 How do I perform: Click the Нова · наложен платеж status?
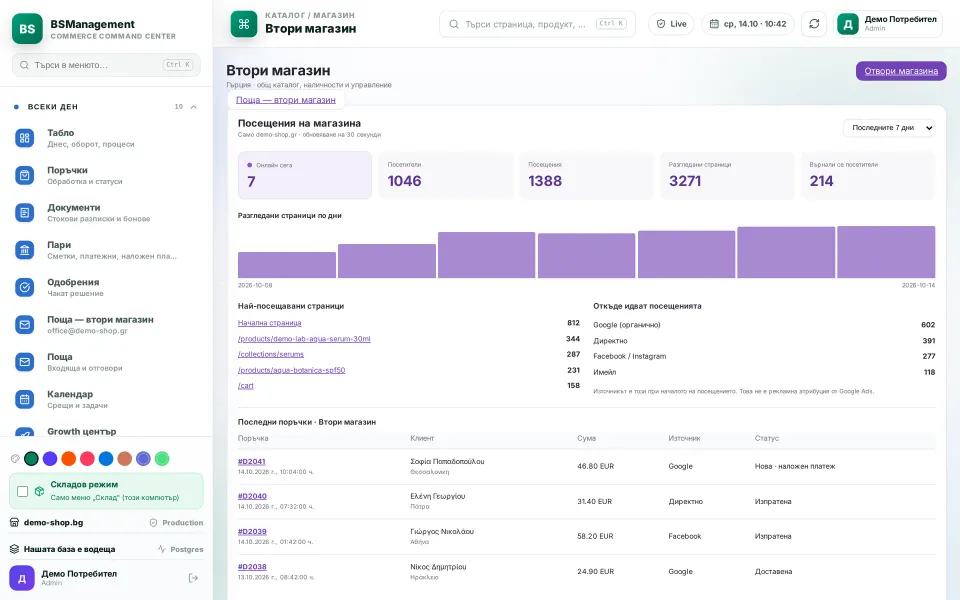coord(795,467)
